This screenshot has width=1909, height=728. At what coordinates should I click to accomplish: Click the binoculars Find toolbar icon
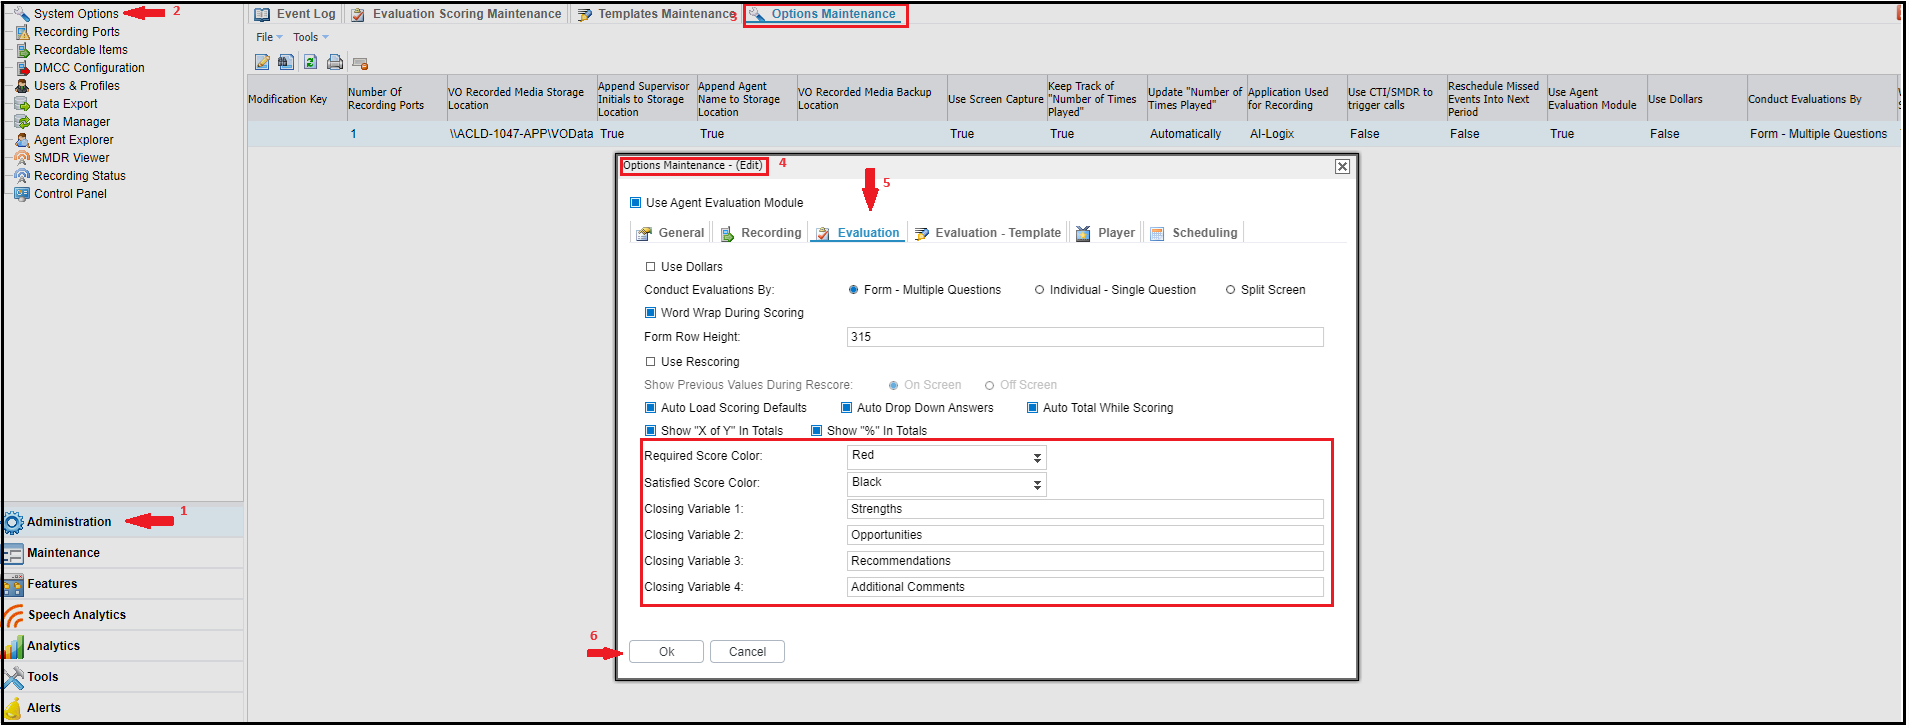point(286,62)
